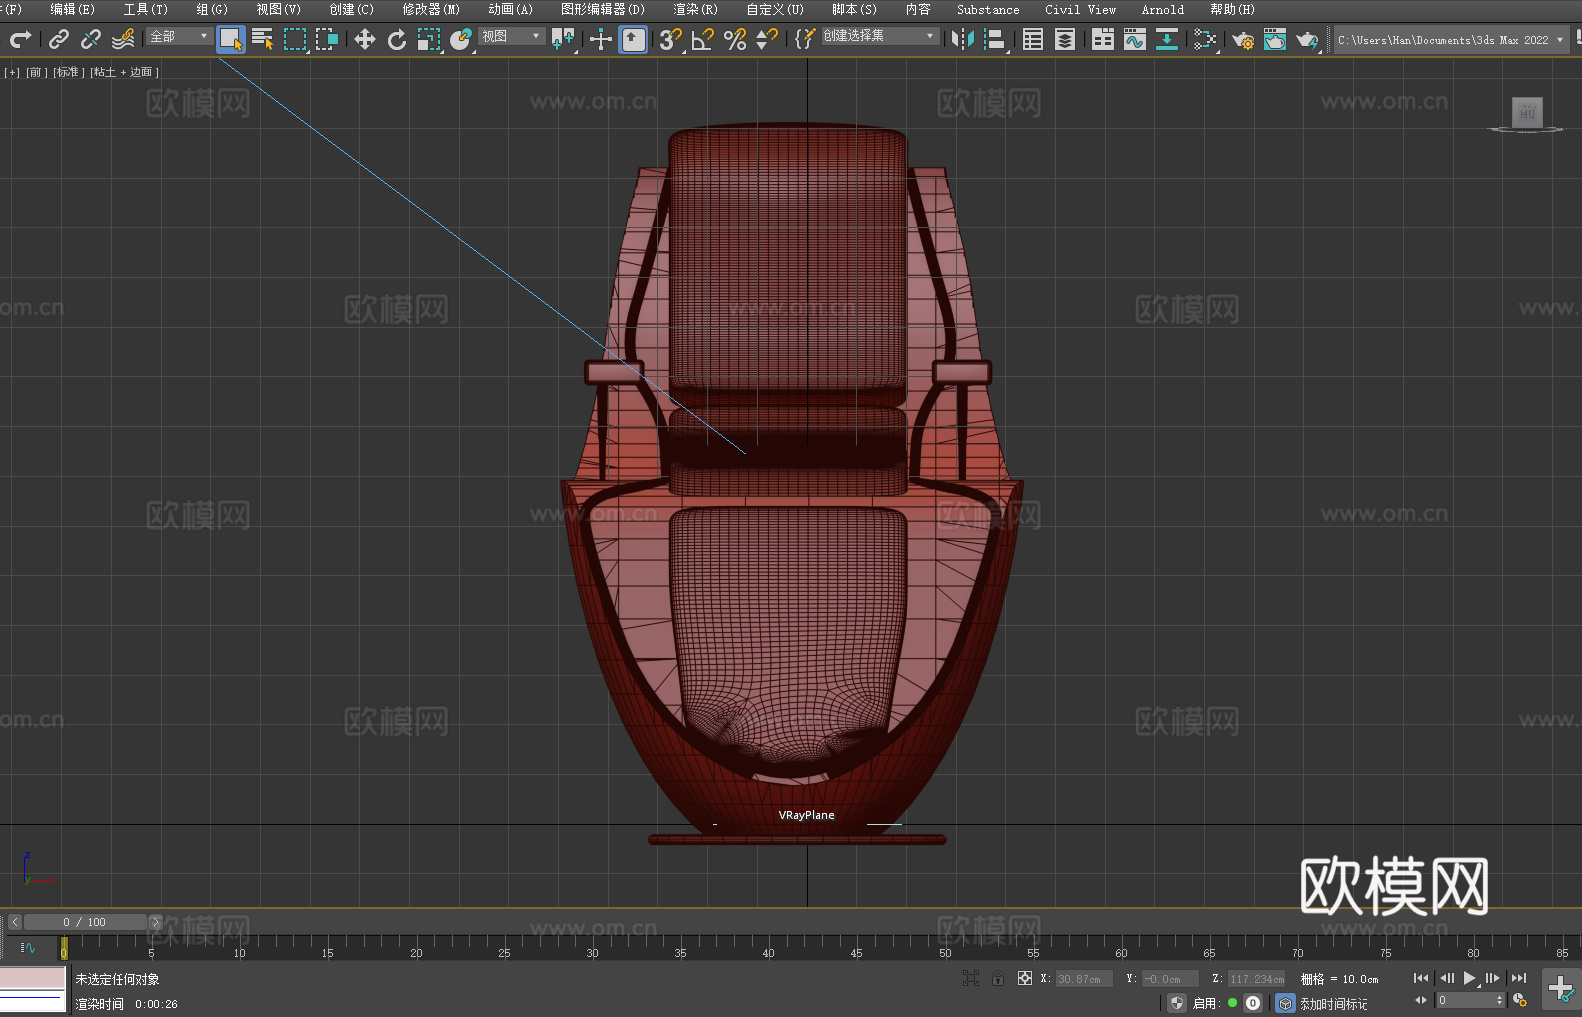Click Bind to Space Warp tool

click(x=123, y=39)
